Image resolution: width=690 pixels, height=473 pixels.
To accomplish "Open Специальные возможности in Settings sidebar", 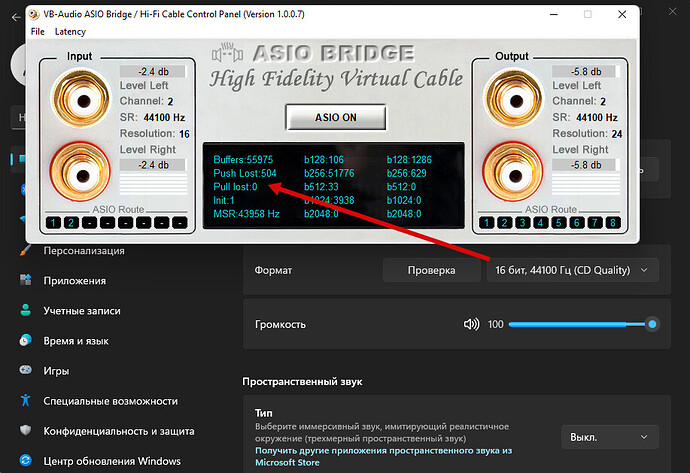I will click(x=110, y=401).
